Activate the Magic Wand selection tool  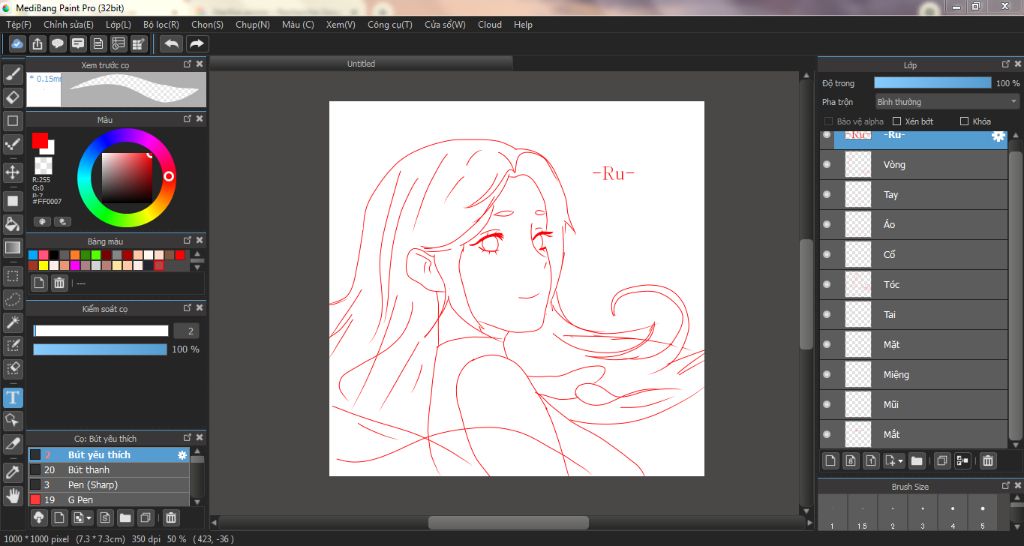tap(13, 322)
